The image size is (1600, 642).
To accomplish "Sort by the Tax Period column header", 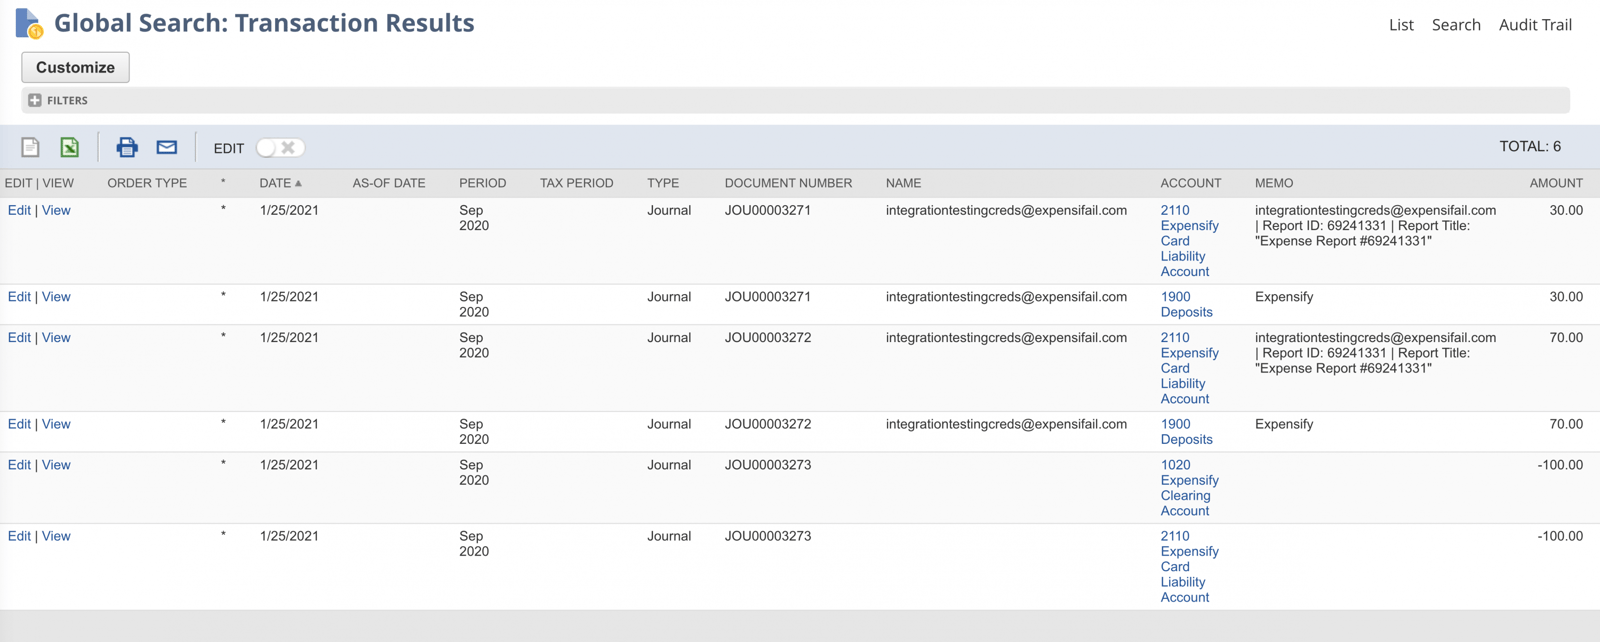I will 576,183.
